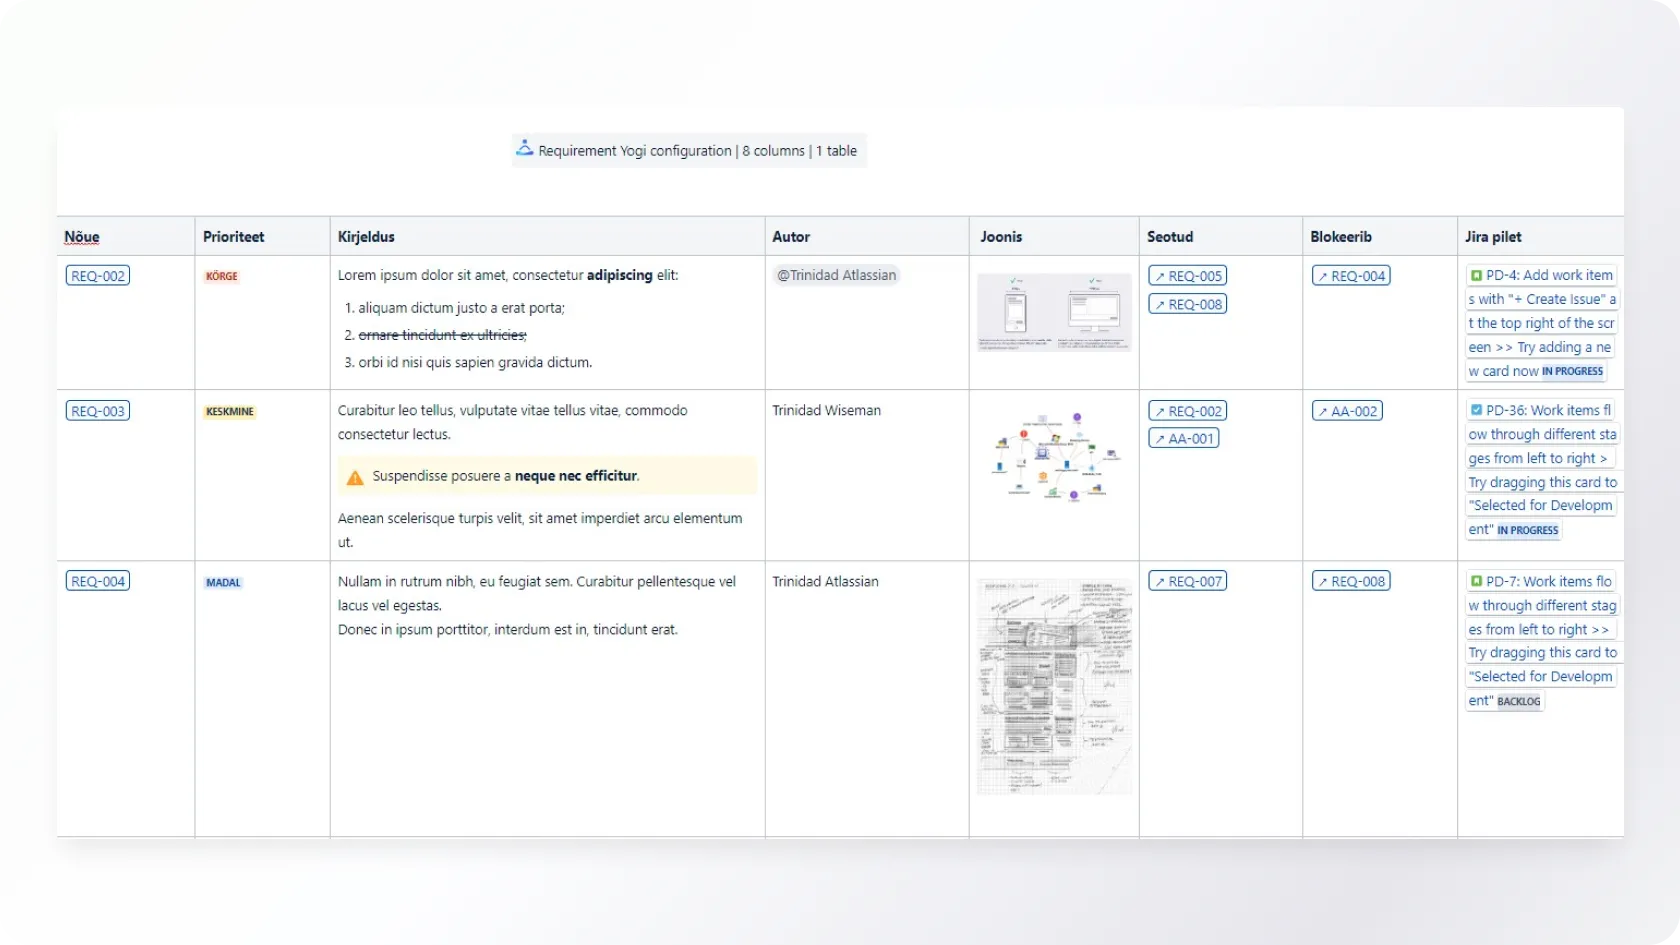Follow the REQ-005 related link
The image size is (1680, 945).
(1187, 276)
